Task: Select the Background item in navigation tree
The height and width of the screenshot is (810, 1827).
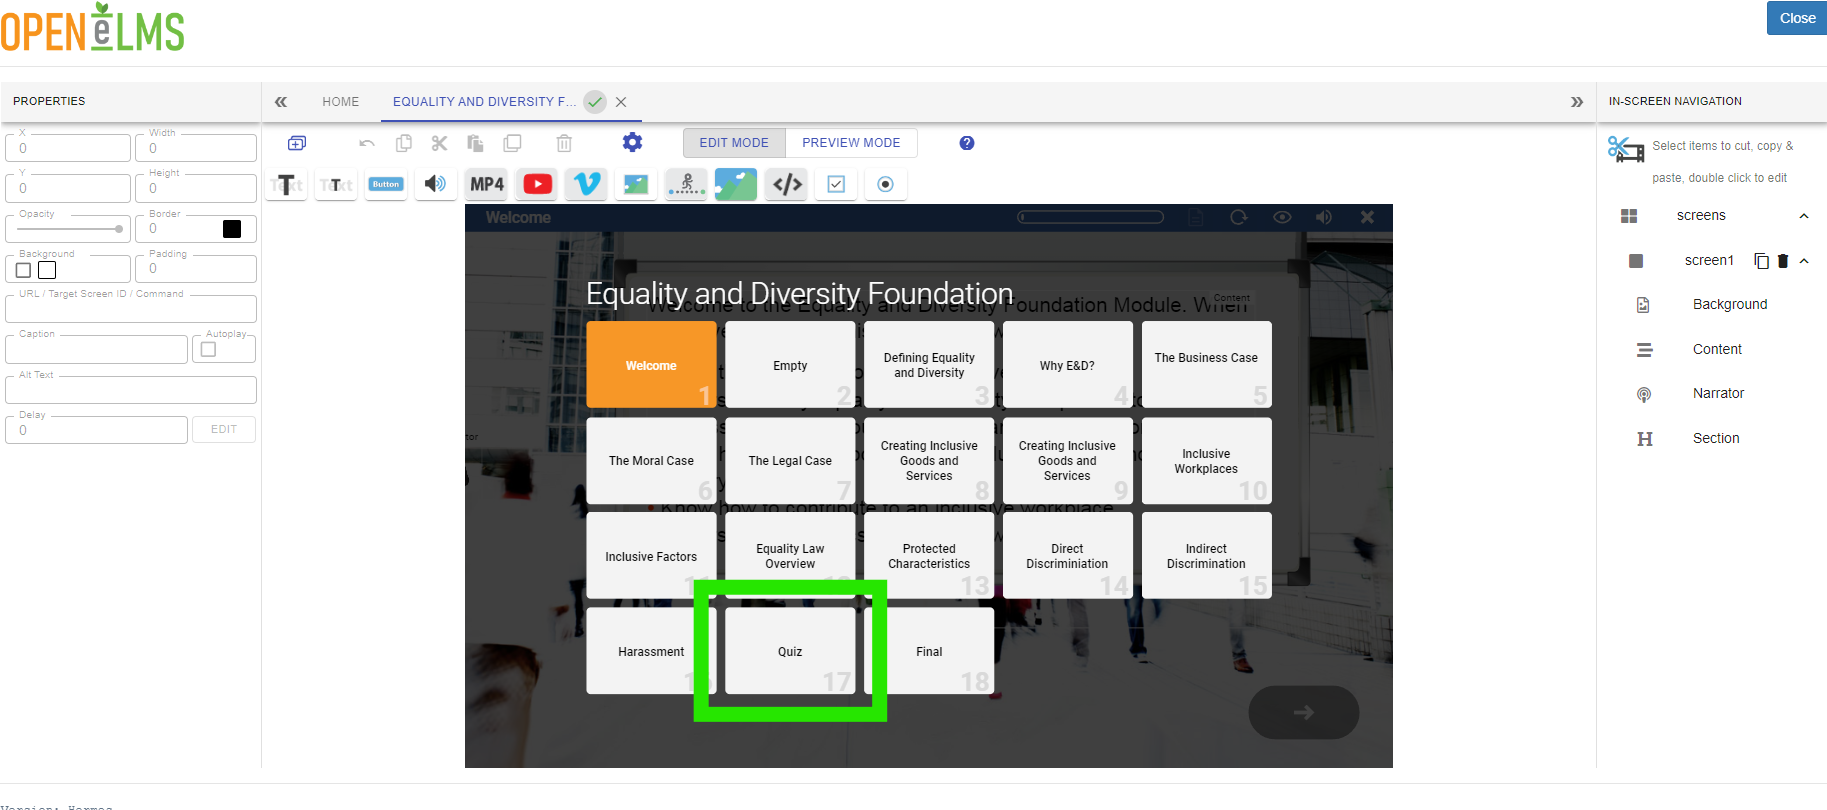Action: click(x=1730, y=305)
